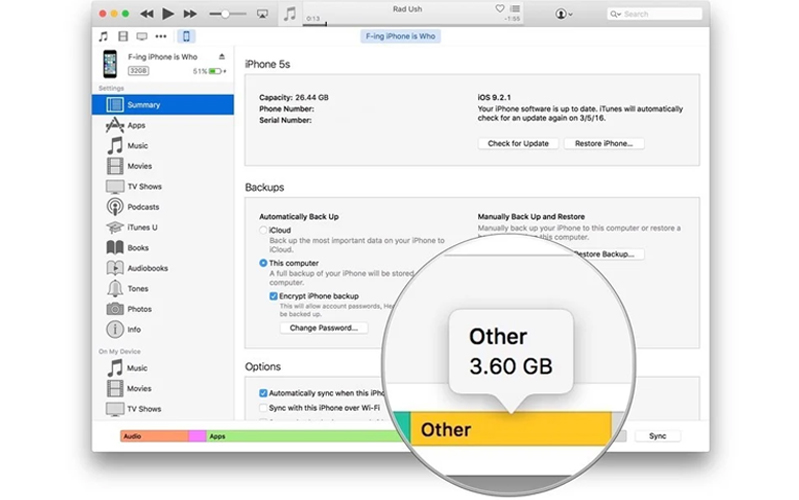The width and height of the screenshot is (799, 500).
Task: Select This computer backup radio button
Action: 263,263
